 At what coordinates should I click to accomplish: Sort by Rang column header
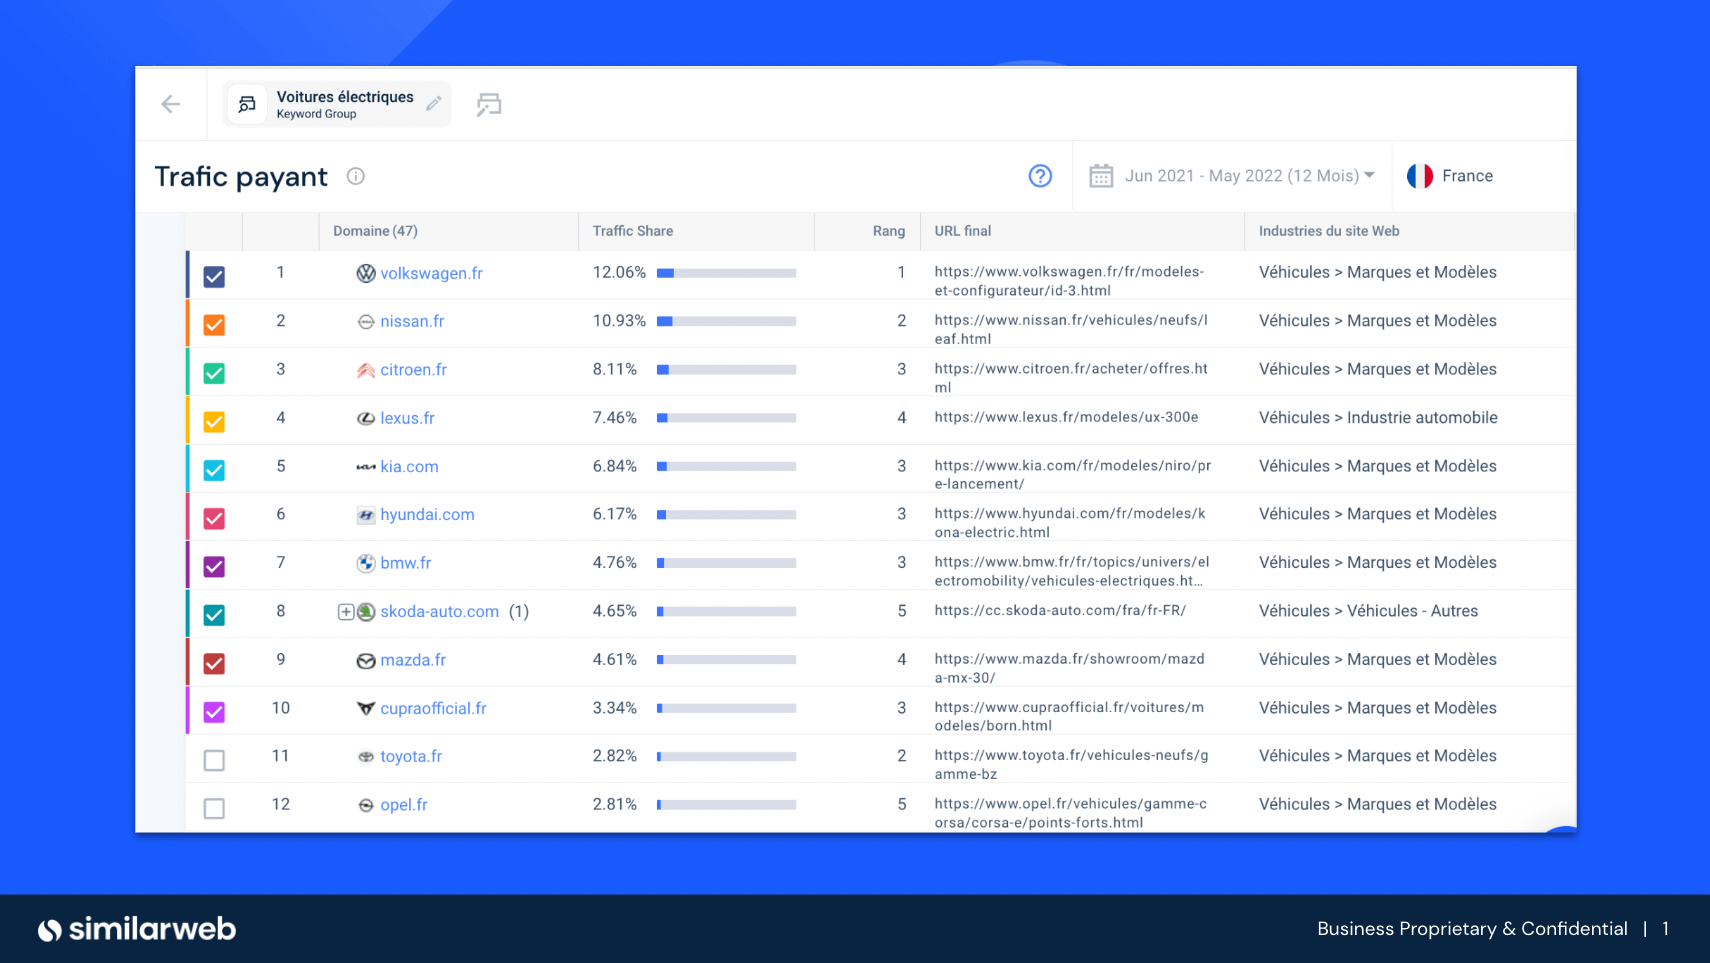[888, 231]
